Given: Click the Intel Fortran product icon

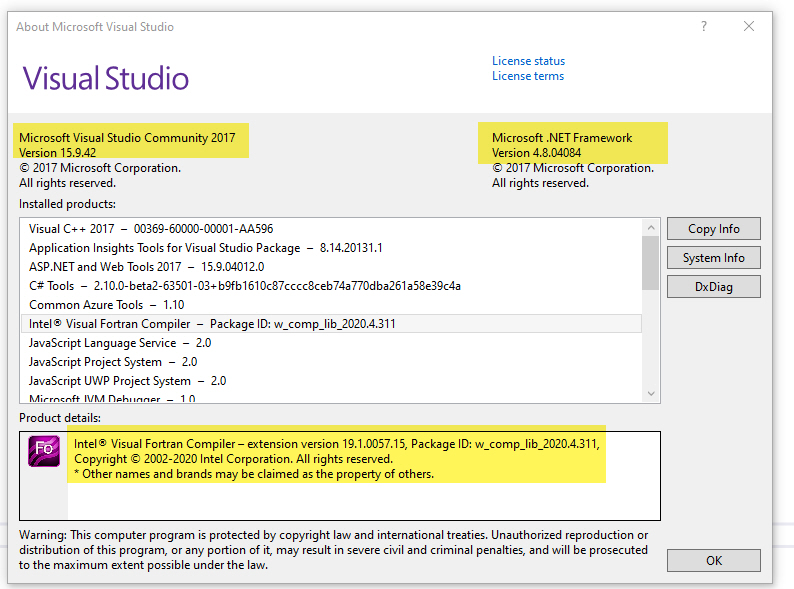Looking at the screenshot, I should 43,453.
